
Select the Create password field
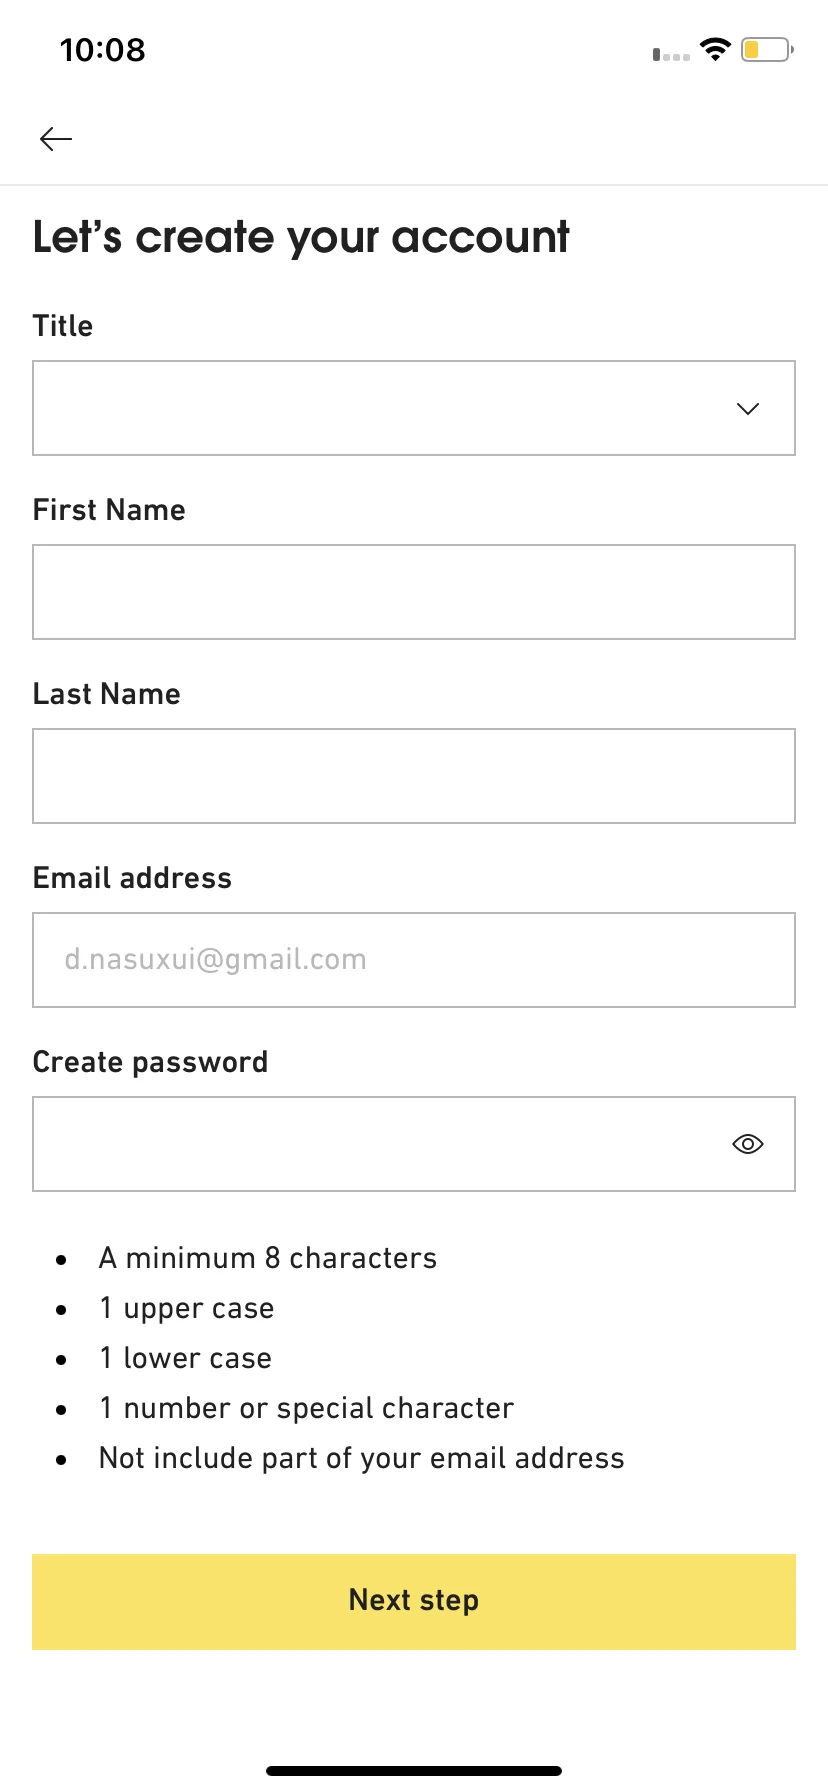(x=414, y=1144)
